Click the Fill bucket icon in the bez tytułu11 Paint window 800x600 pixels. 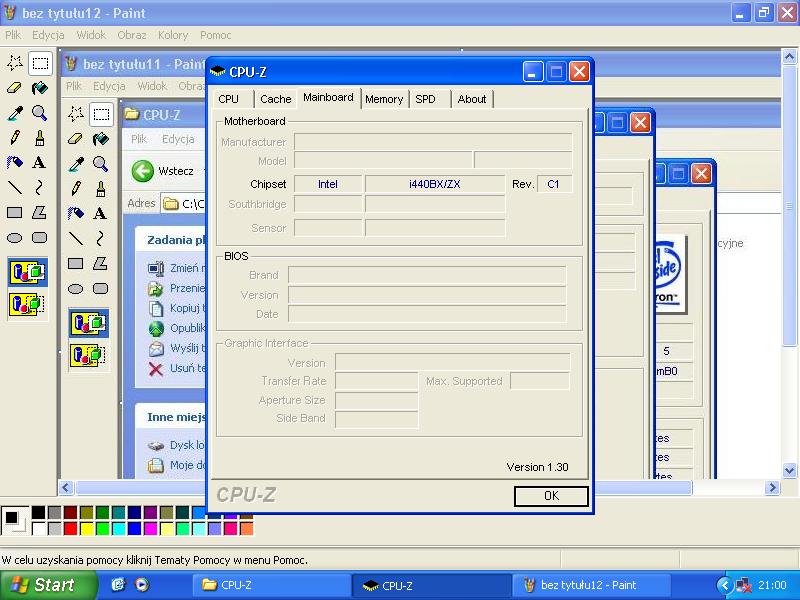(101, 138)
